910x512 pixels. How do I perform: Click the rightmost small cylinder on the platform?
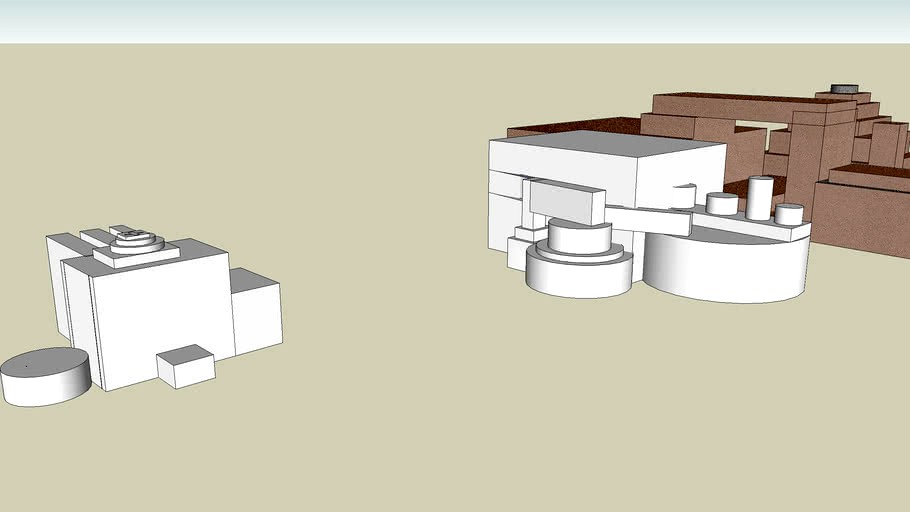(789, 214)
